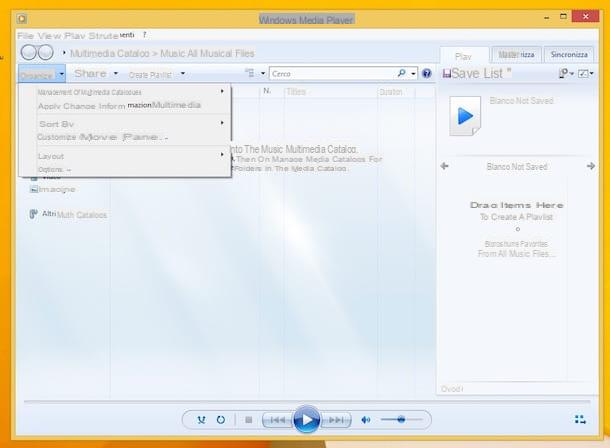The width and height of the screenshot is (610, 448).
Task: Click the left arrow beside Blanco Not Saved
Action: coord(445,166)
